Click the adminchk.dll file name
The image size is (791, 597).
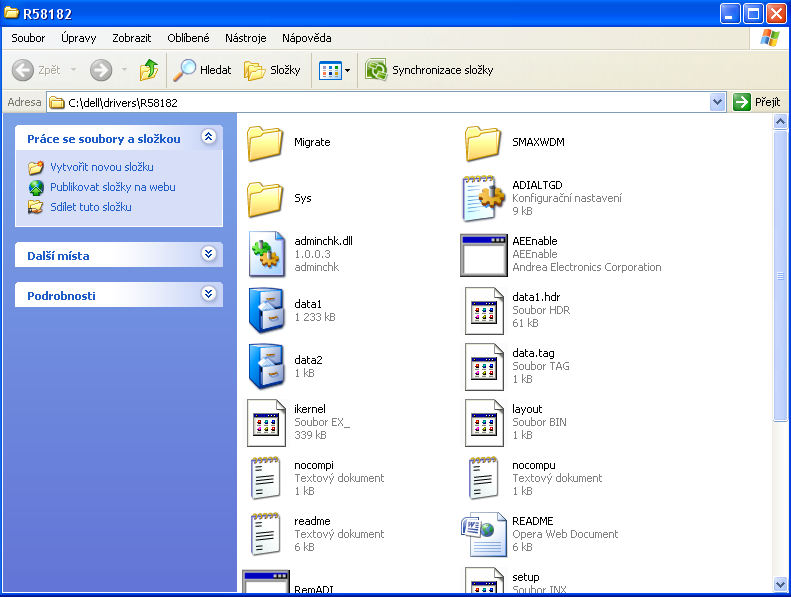[x=323, y=241]
